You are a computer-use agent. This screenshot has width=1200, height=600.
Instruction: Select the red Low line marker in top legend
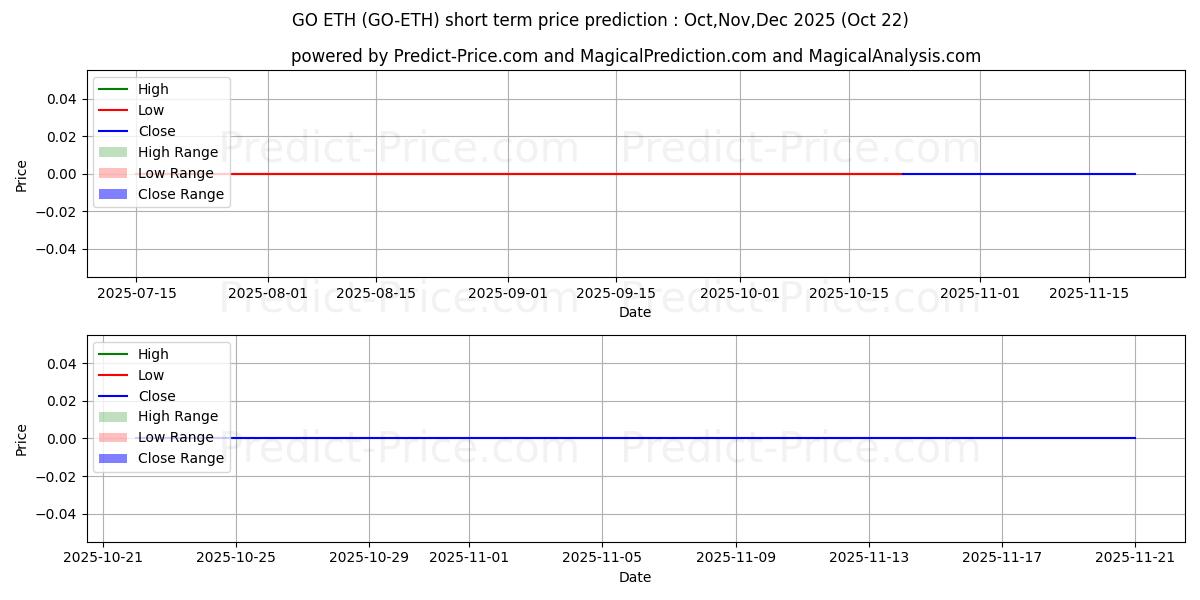click(x=113, y=110)
